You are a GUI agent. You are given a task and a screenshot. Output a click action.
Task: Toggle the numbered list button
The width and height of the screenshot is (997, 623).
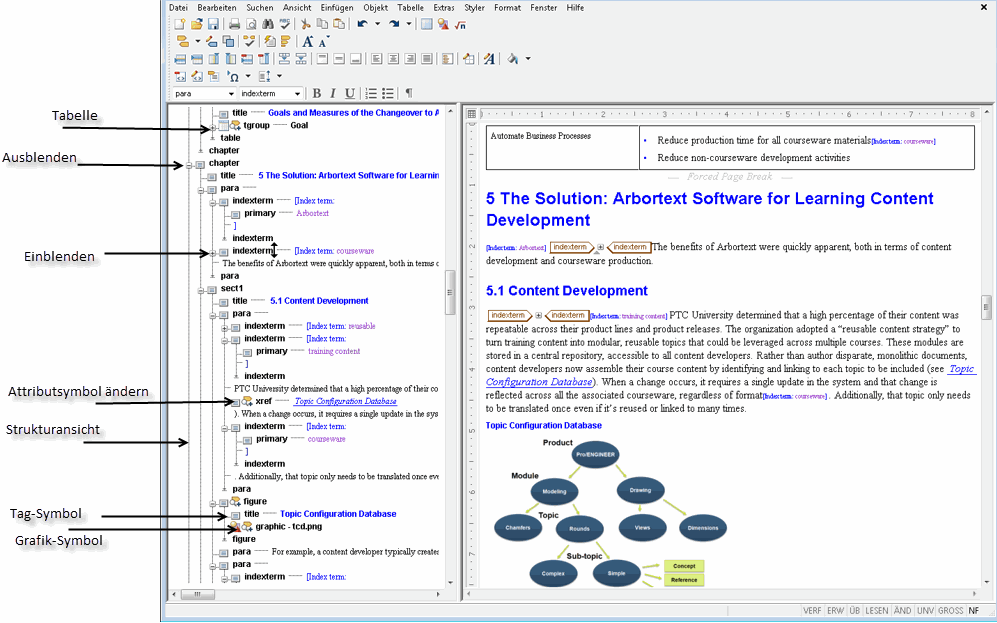(371, 93)
